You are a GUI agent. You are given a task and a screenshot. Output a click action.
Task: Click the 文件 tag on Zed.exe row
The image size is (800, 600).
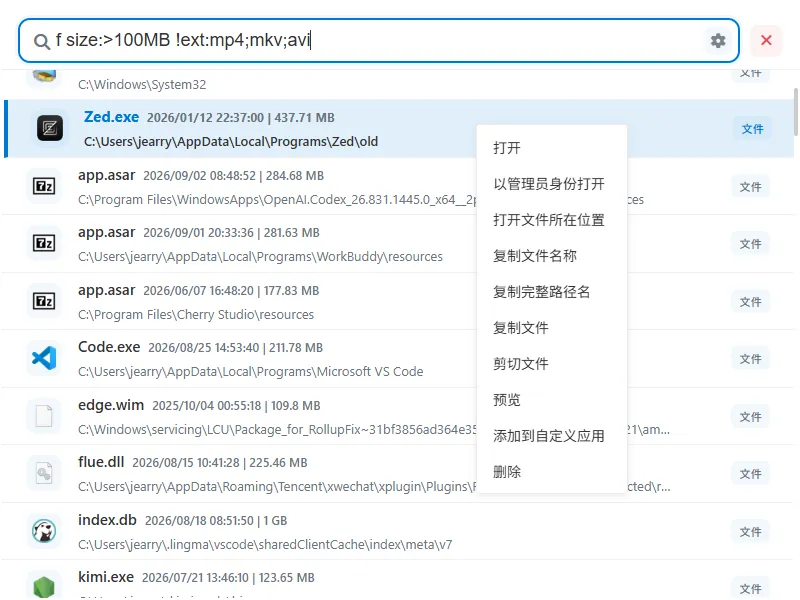752,129
